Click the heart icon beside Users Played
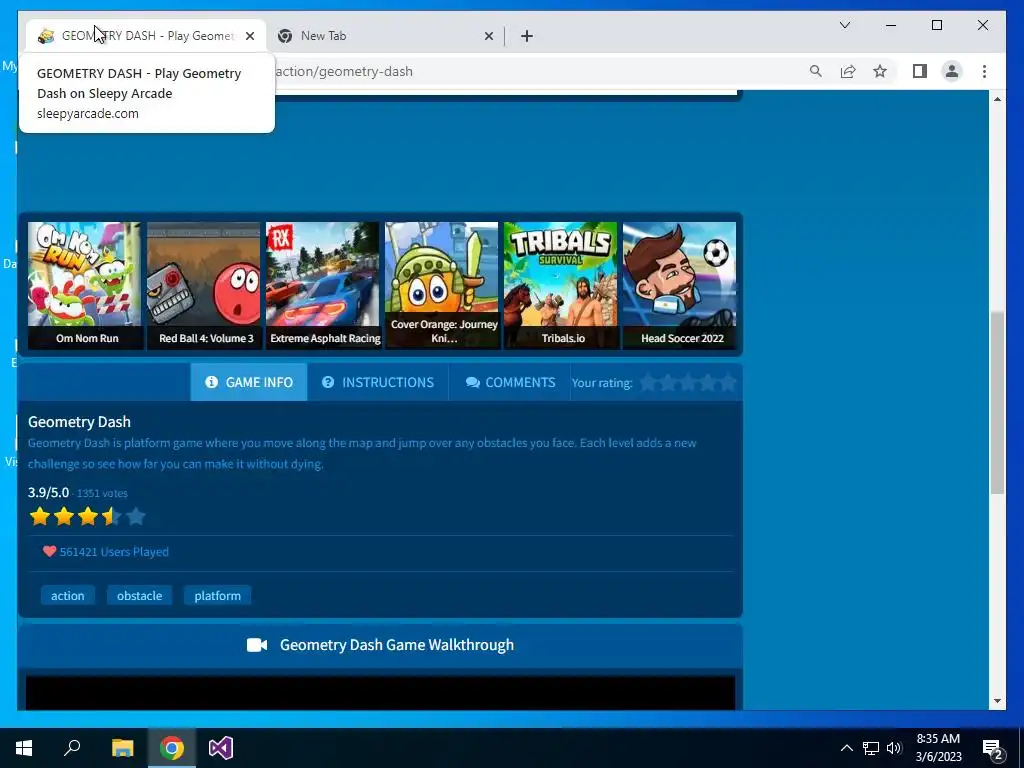1024x768 pixels. coord(49,551)
